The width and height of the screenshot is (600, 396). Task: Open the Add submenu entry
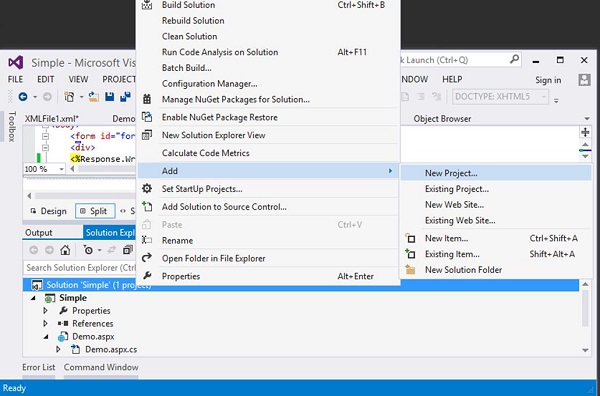(x=269, y=171)
